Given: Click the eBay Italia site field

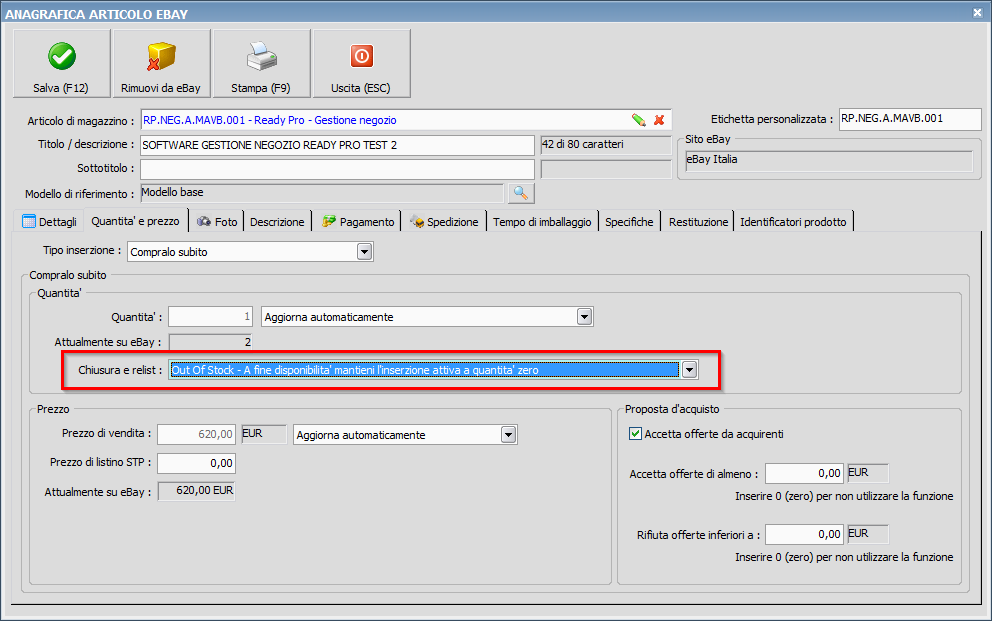Looking at the screenshot, I should [829, 160].
